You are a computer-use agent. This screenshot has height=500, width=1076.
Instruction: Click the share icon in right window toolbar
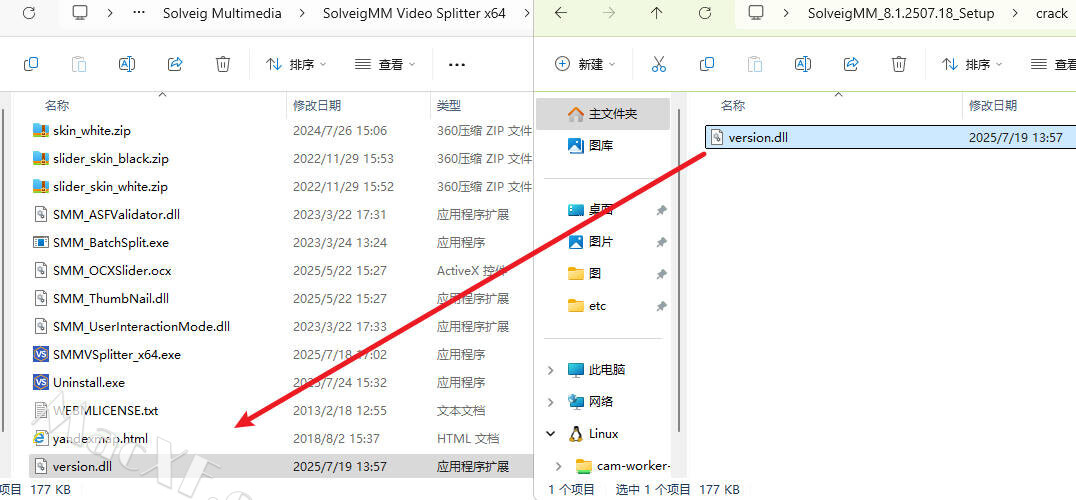[x=851, y=64]
